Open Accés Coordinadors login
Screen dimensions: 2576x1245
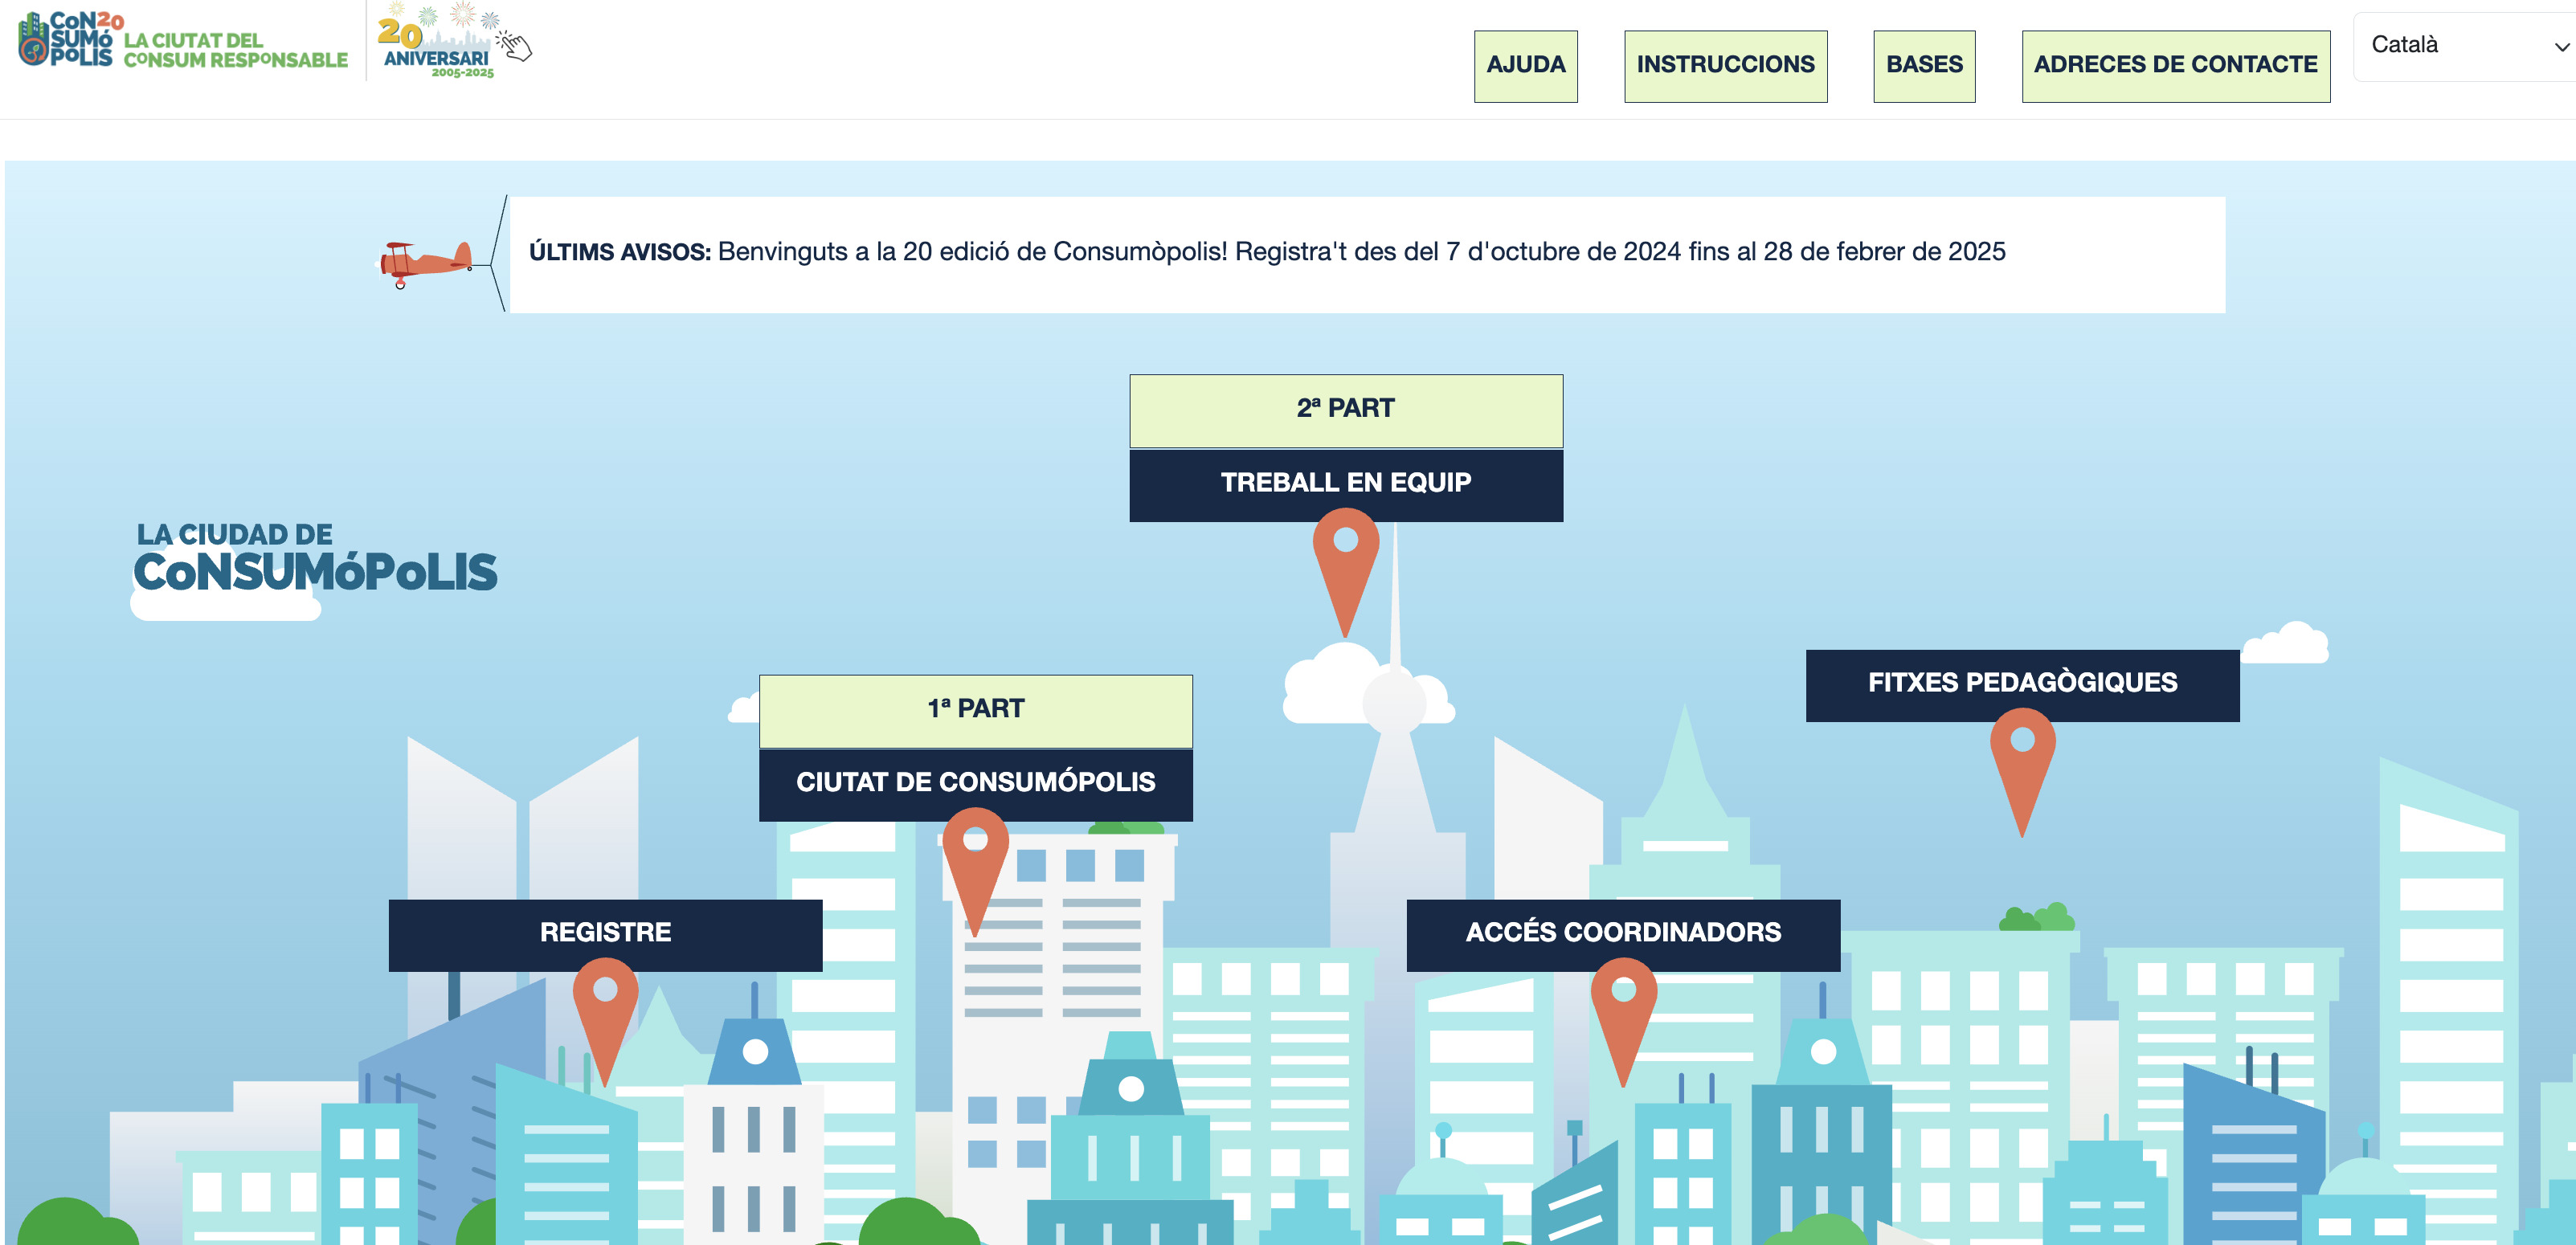[x=1623, y=935]
